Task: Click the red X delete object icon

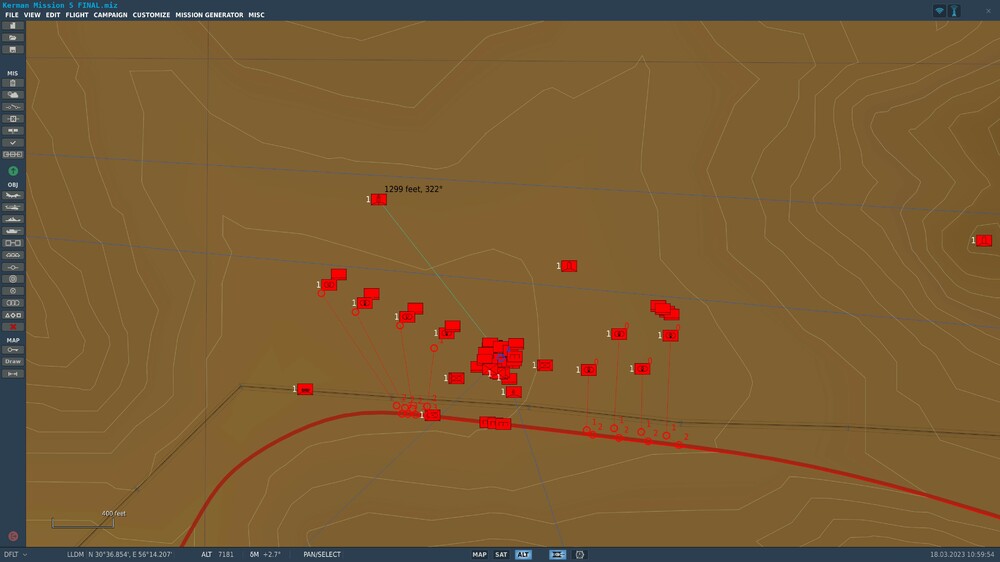Action: pos(13,327)
